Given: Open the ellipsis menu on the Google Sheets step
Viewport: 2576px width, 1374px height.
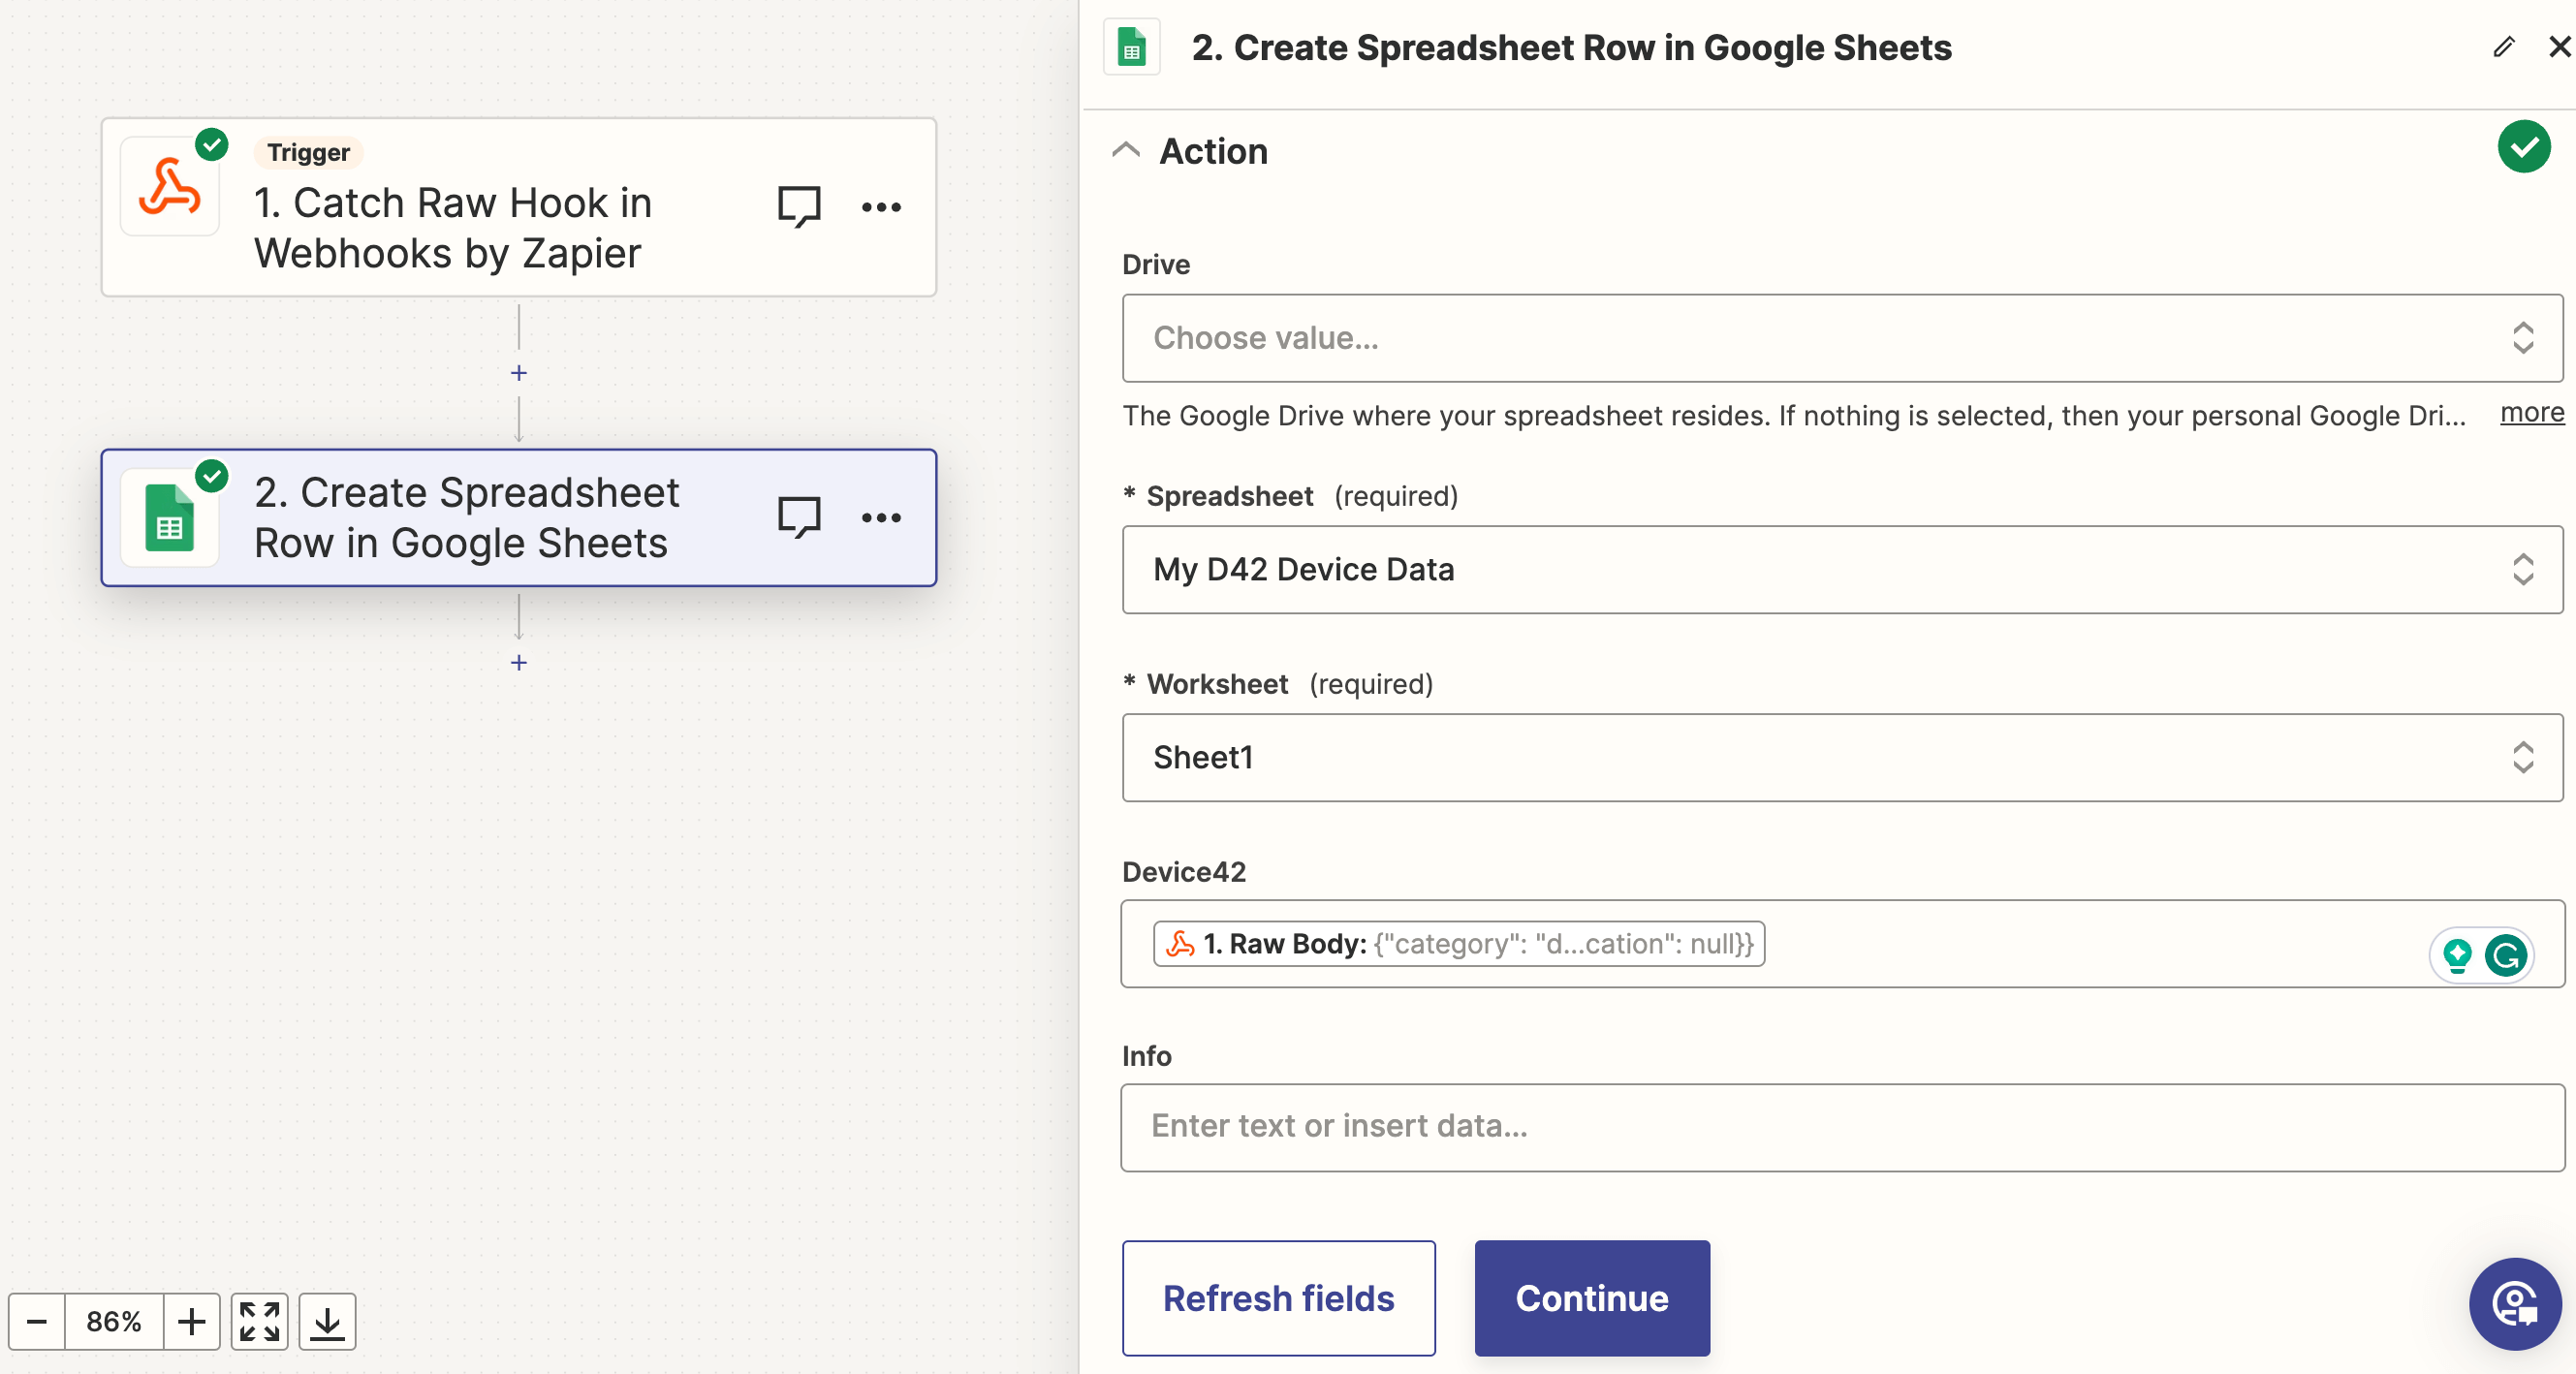Looking at the screenshot, I should coord(881,517).
